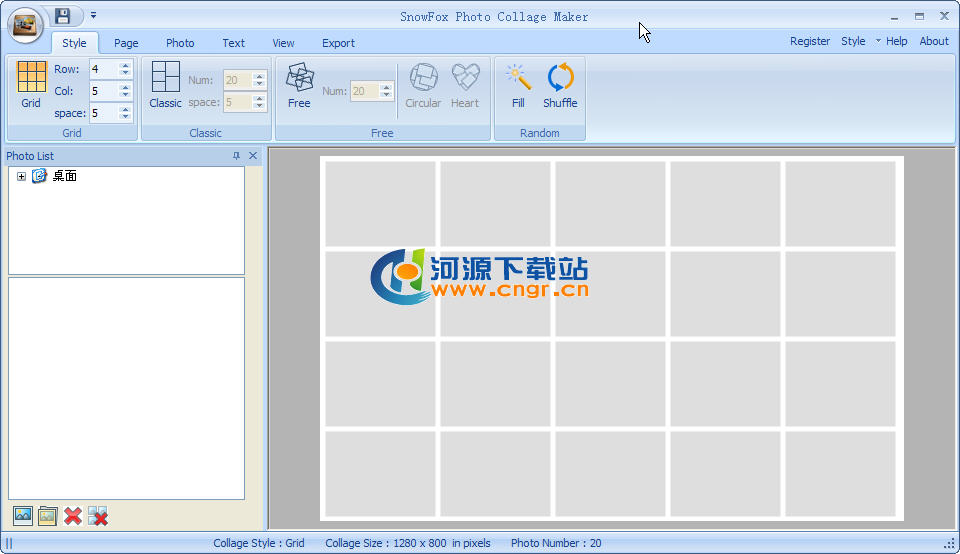Click the status bar resize grip

950,544
